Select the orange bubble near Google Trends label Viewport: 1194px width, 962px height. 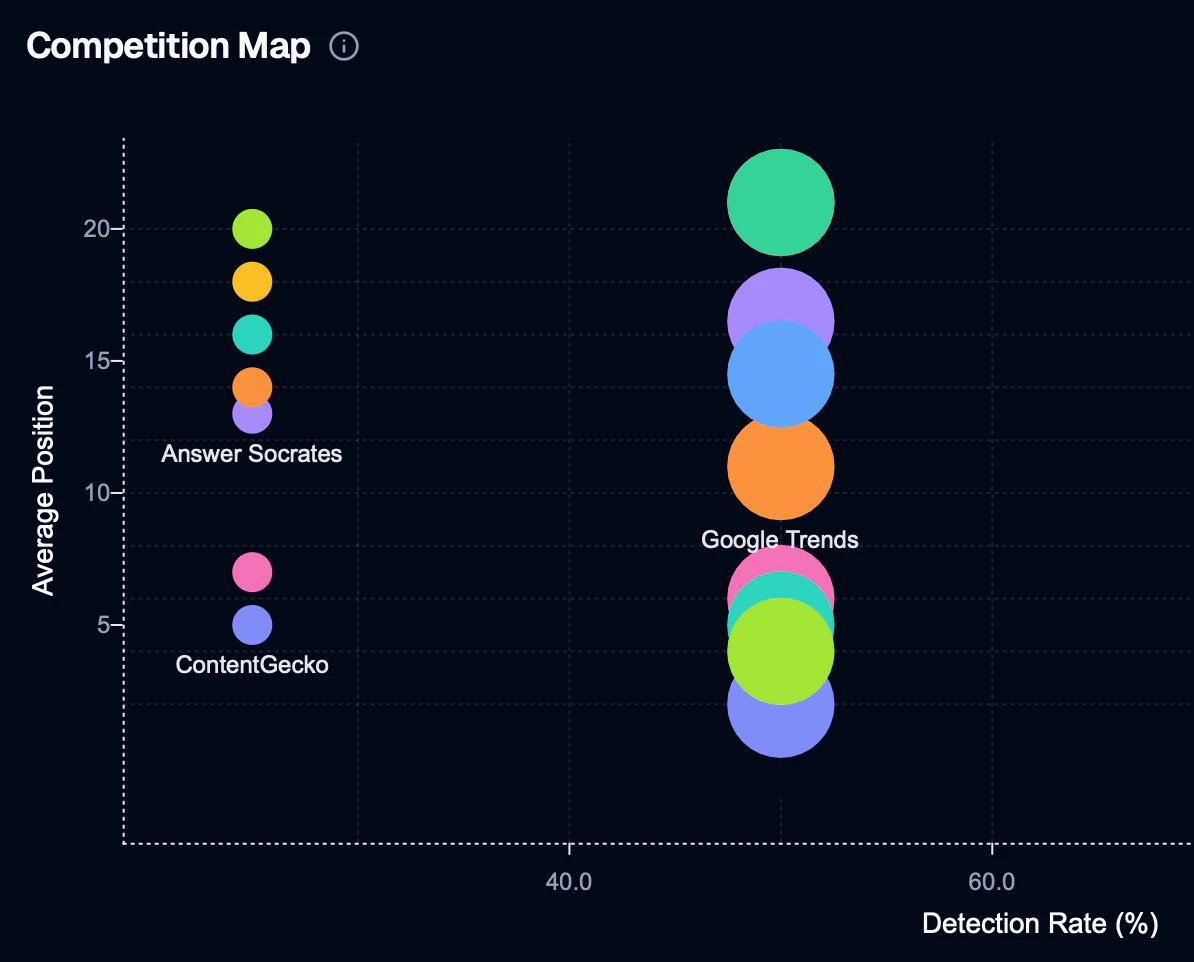(x=780, y=468)
